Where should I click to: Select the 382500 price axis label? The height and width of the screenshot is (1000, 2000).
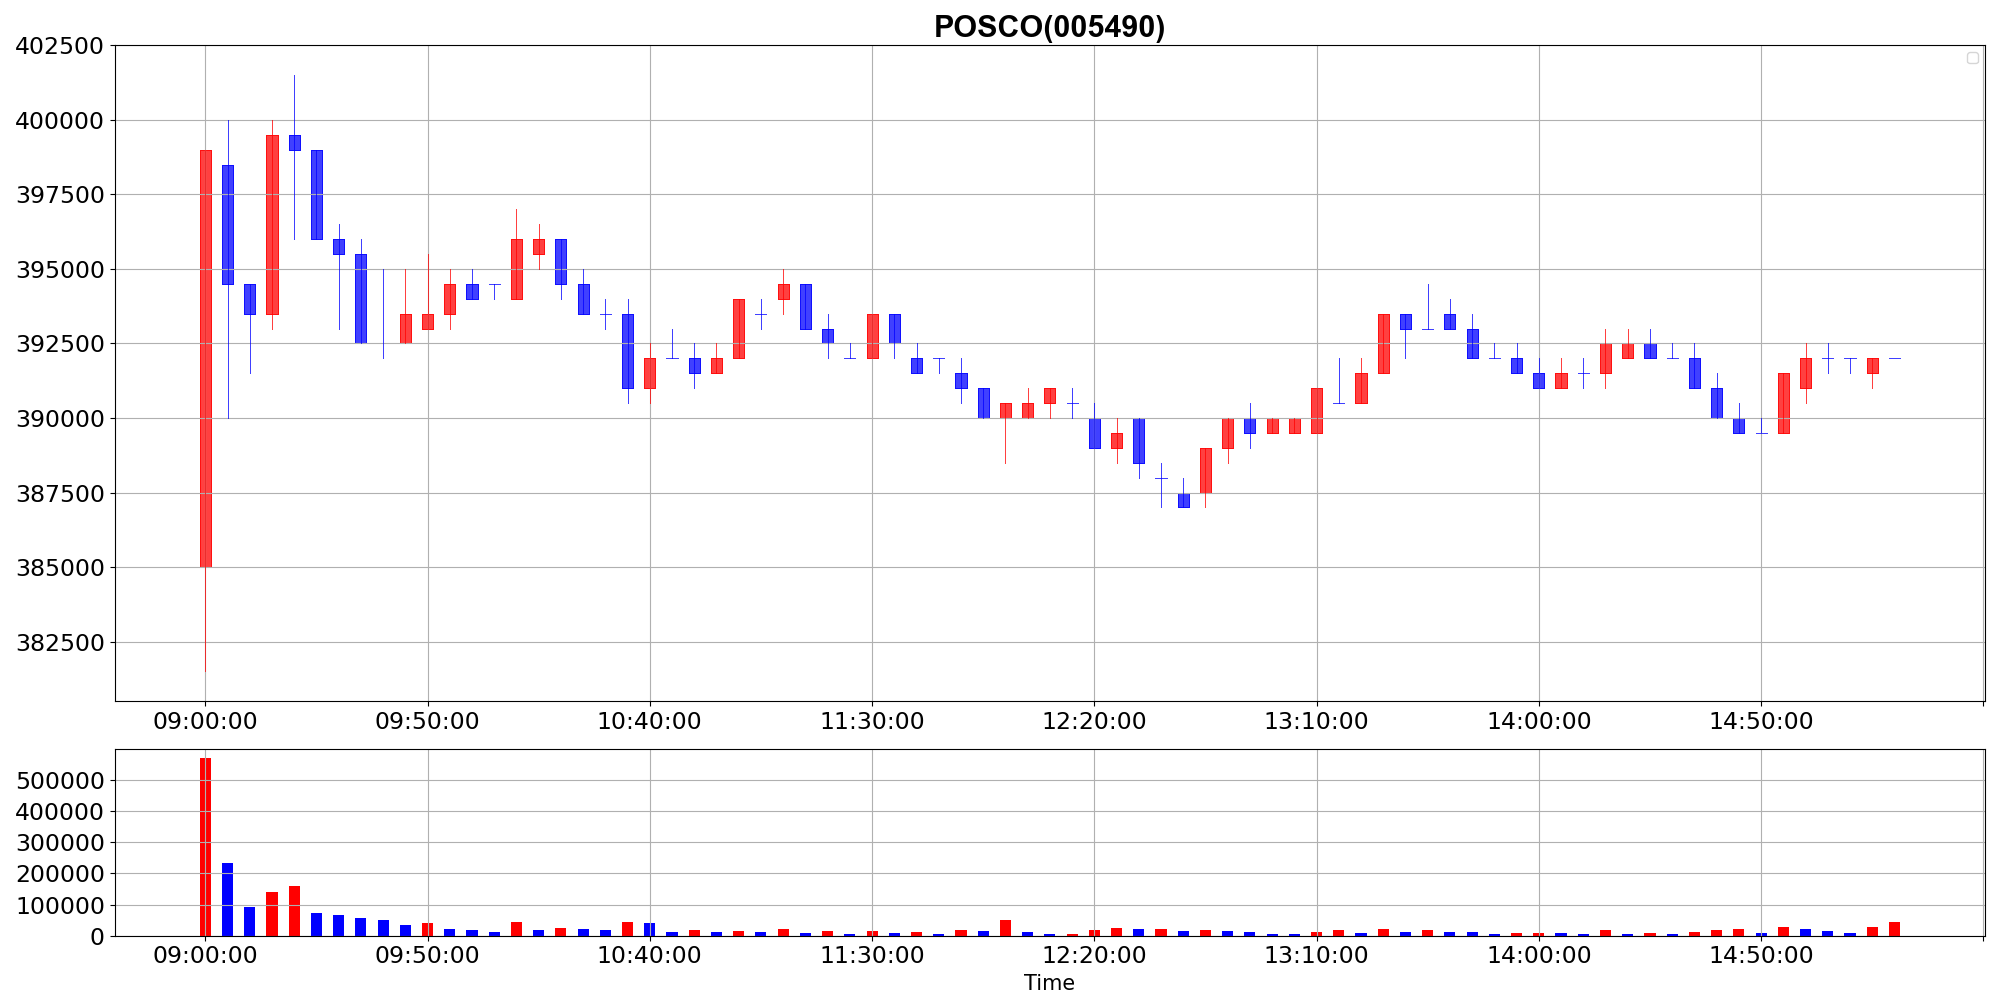click(60, 643)
